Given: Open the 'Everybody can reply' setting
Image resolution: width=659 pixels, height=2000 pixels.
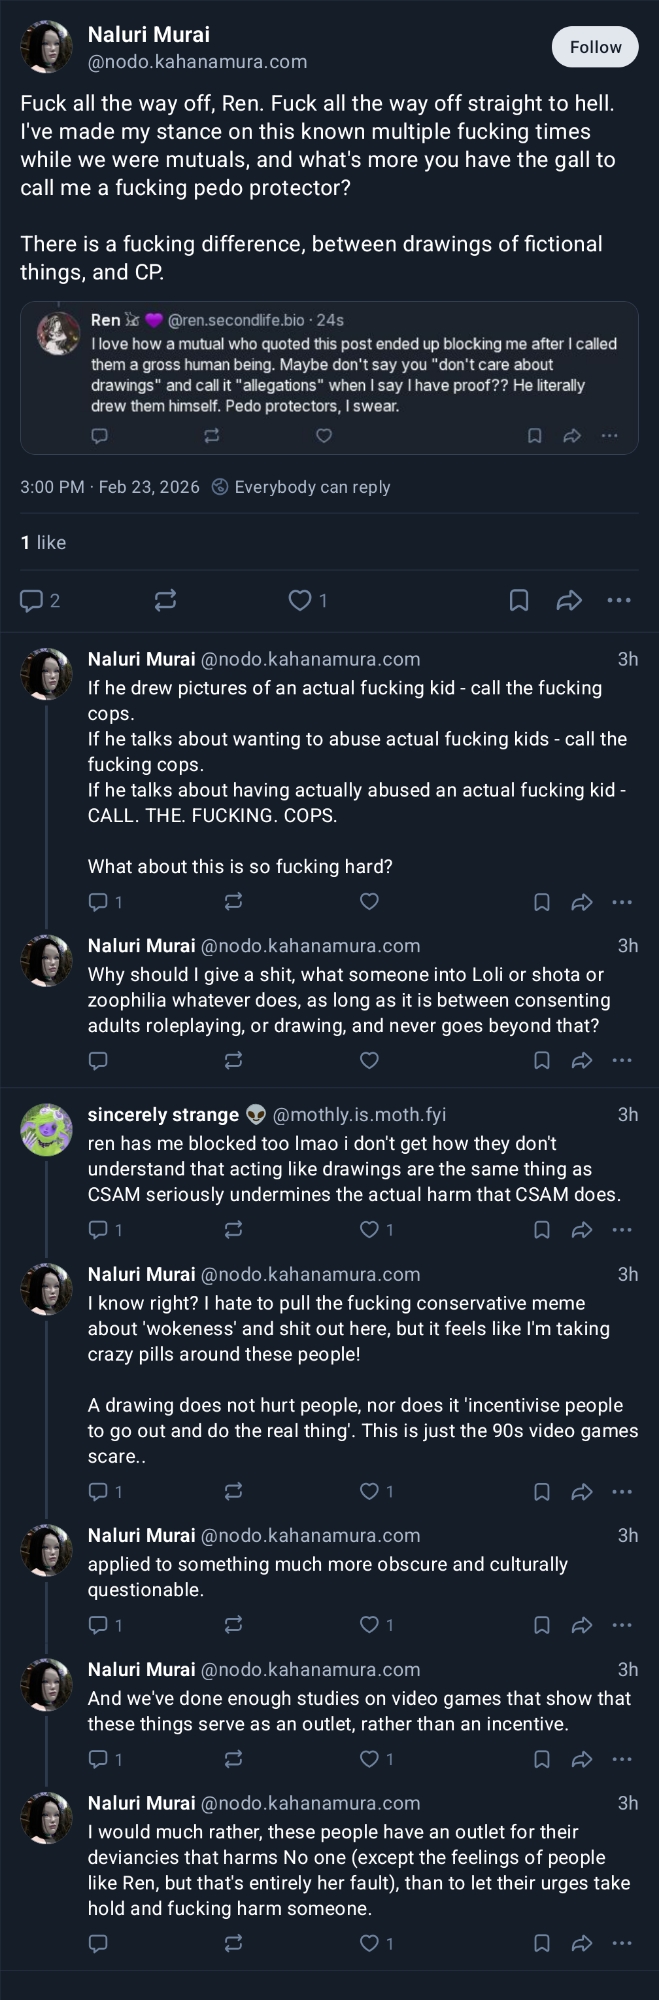Looking at the screenshot, I should (x=301, y=487).
